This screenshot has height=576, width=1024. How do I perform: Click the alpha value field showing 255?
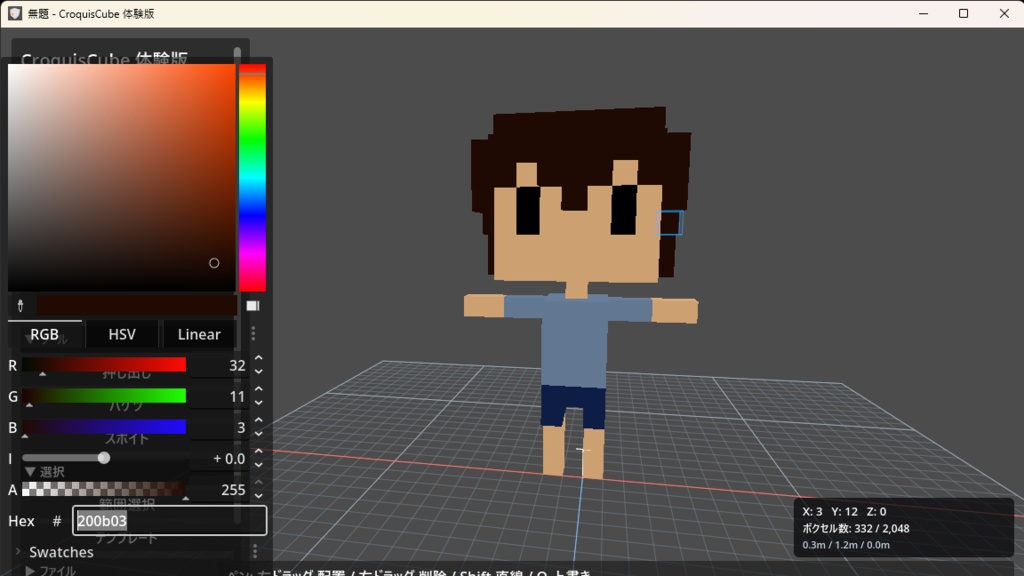coord(219,489)
